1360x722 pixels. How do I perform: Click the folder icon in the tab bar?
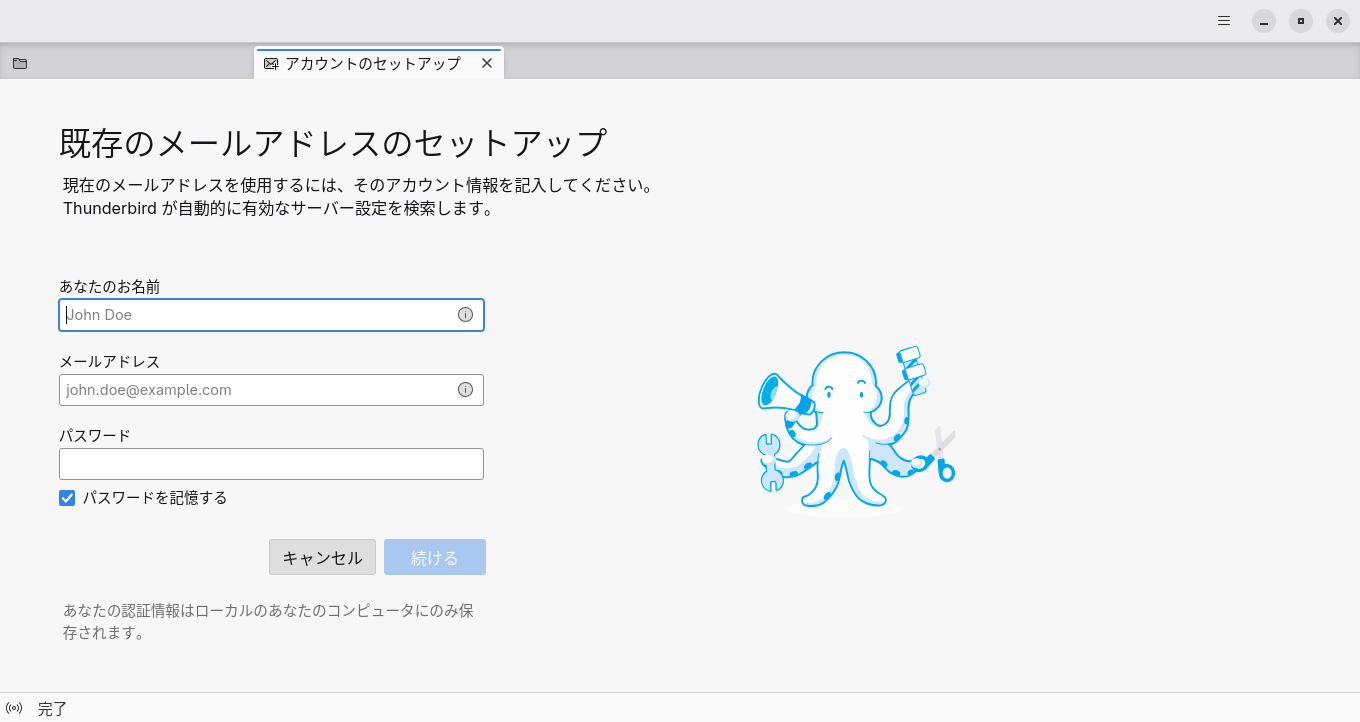pos(20,63)
